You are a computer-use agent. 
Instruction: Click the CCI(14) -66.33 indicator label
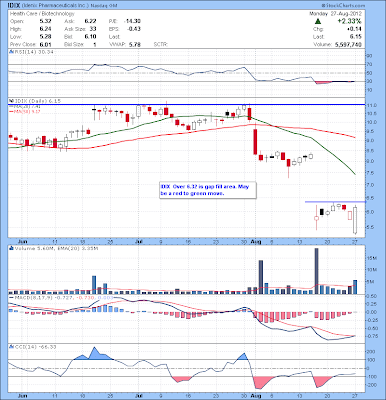pos(35,347)
